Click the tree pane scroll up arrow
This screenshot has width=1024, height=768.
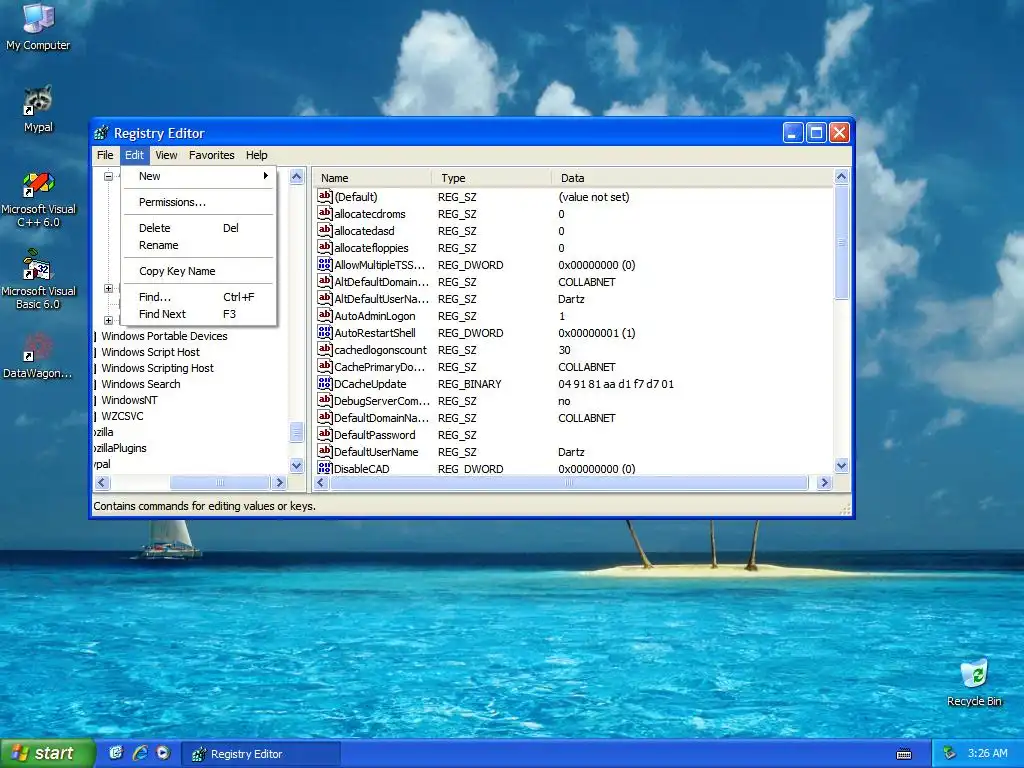[296, 176]
